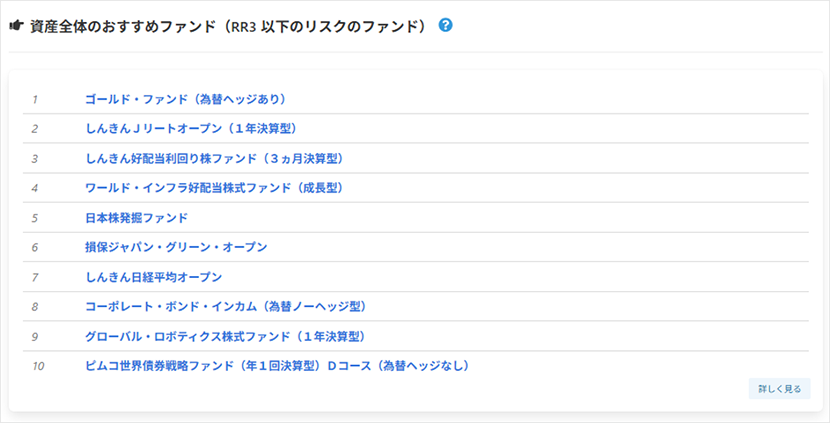Click rank number 9 in the list

pyautogui.click(x=35, y=336)
